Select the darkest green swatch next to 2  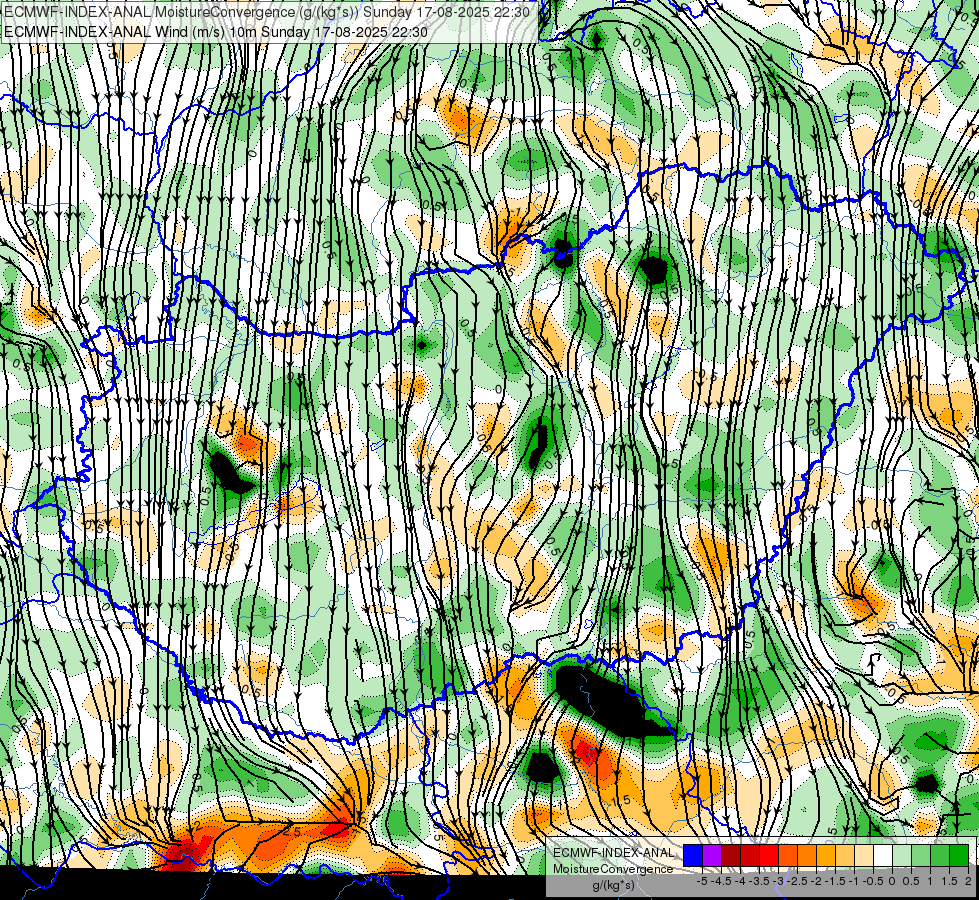click(959, 856)
